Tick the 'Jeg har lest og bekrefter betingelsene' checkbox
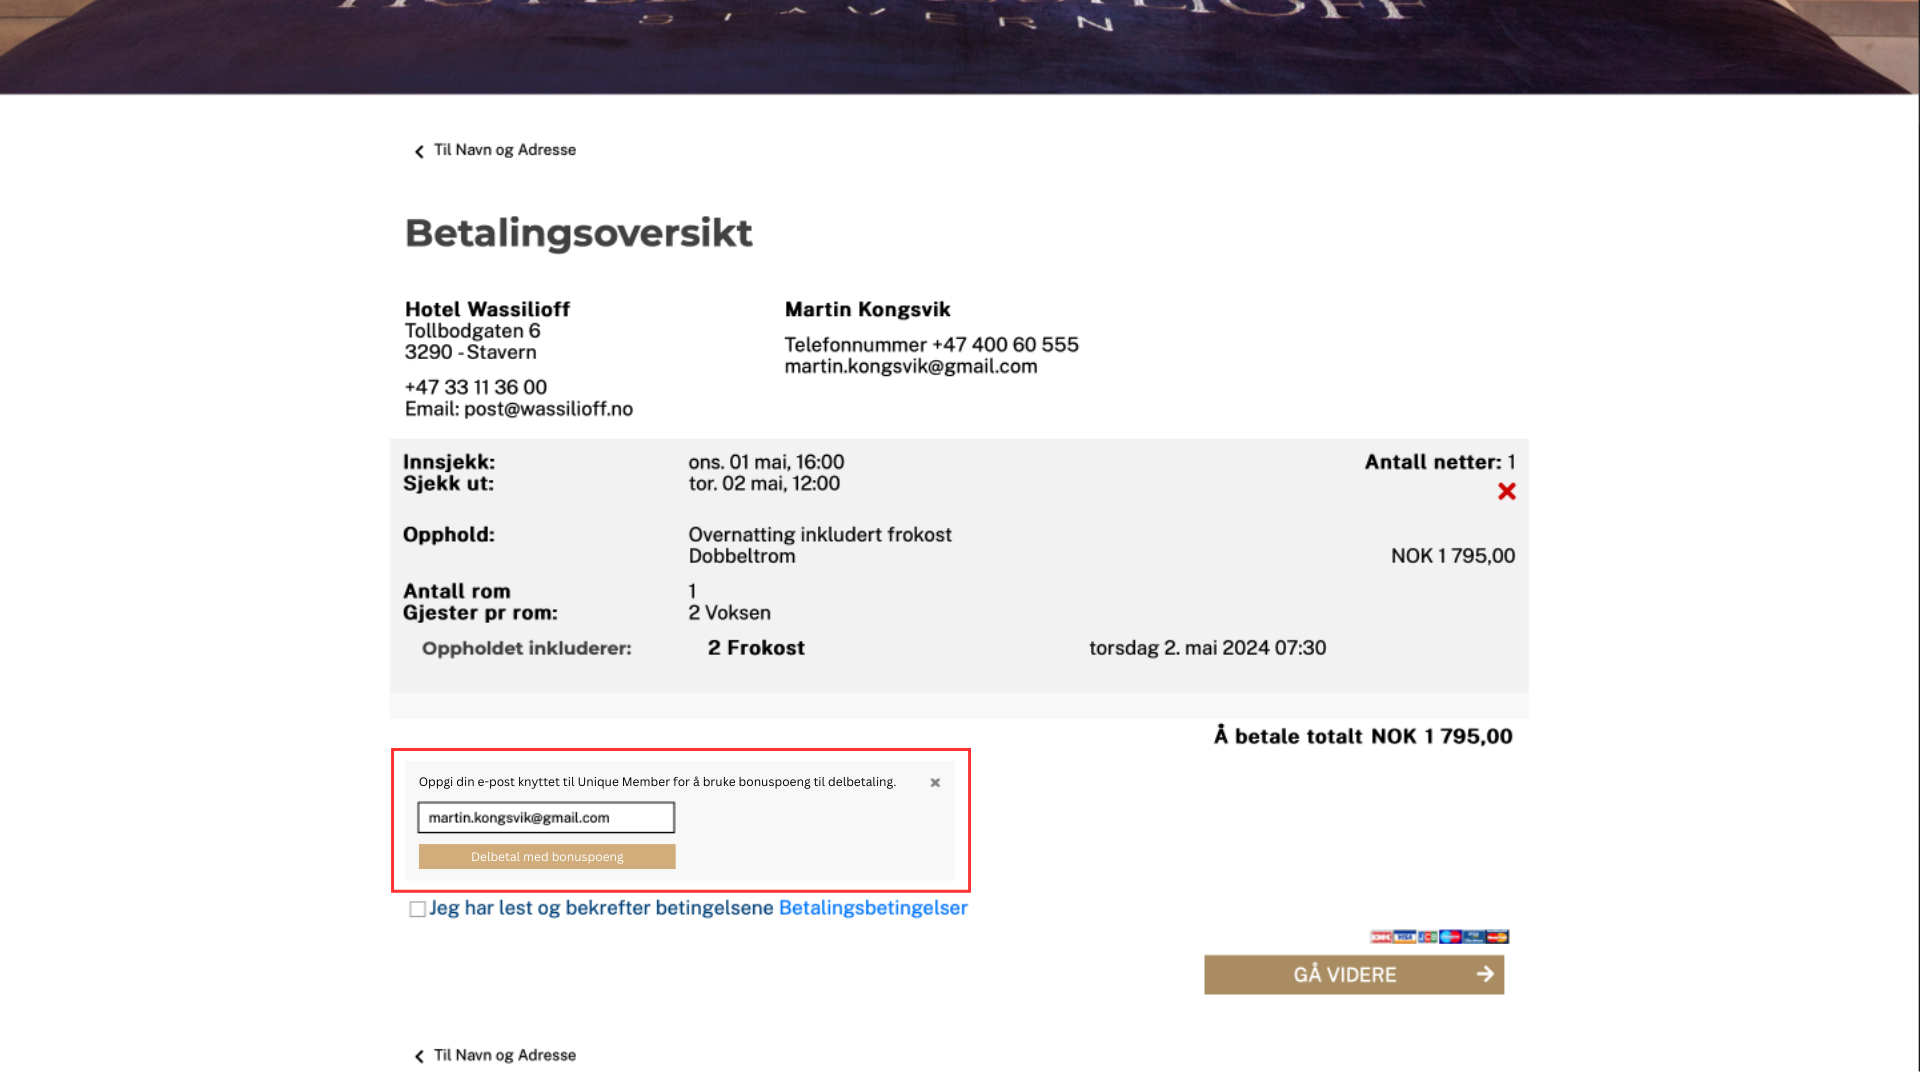The height and width of the screenshot is (1080, 1920). point(417,909)
